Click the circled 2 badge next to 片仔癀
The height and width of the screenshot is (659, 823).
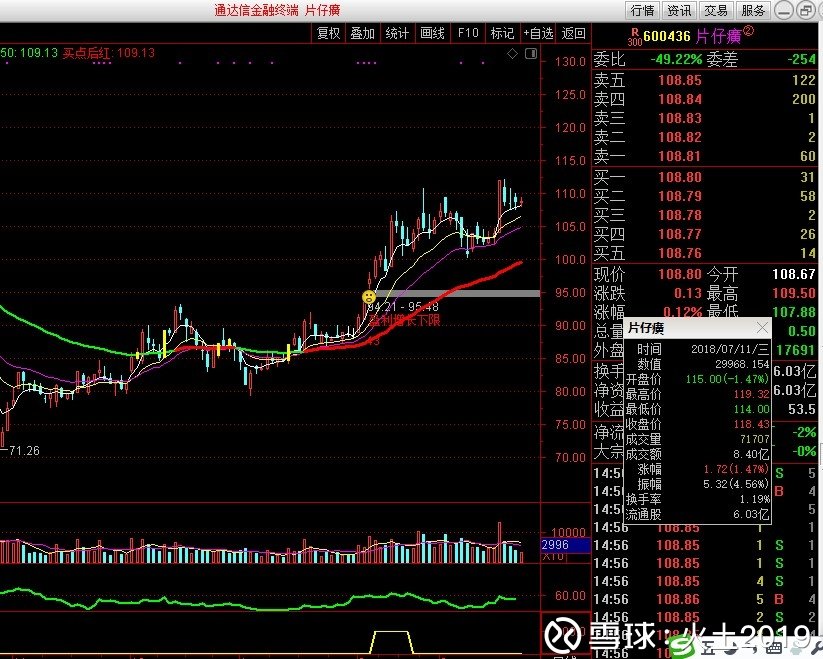(749, 31)
